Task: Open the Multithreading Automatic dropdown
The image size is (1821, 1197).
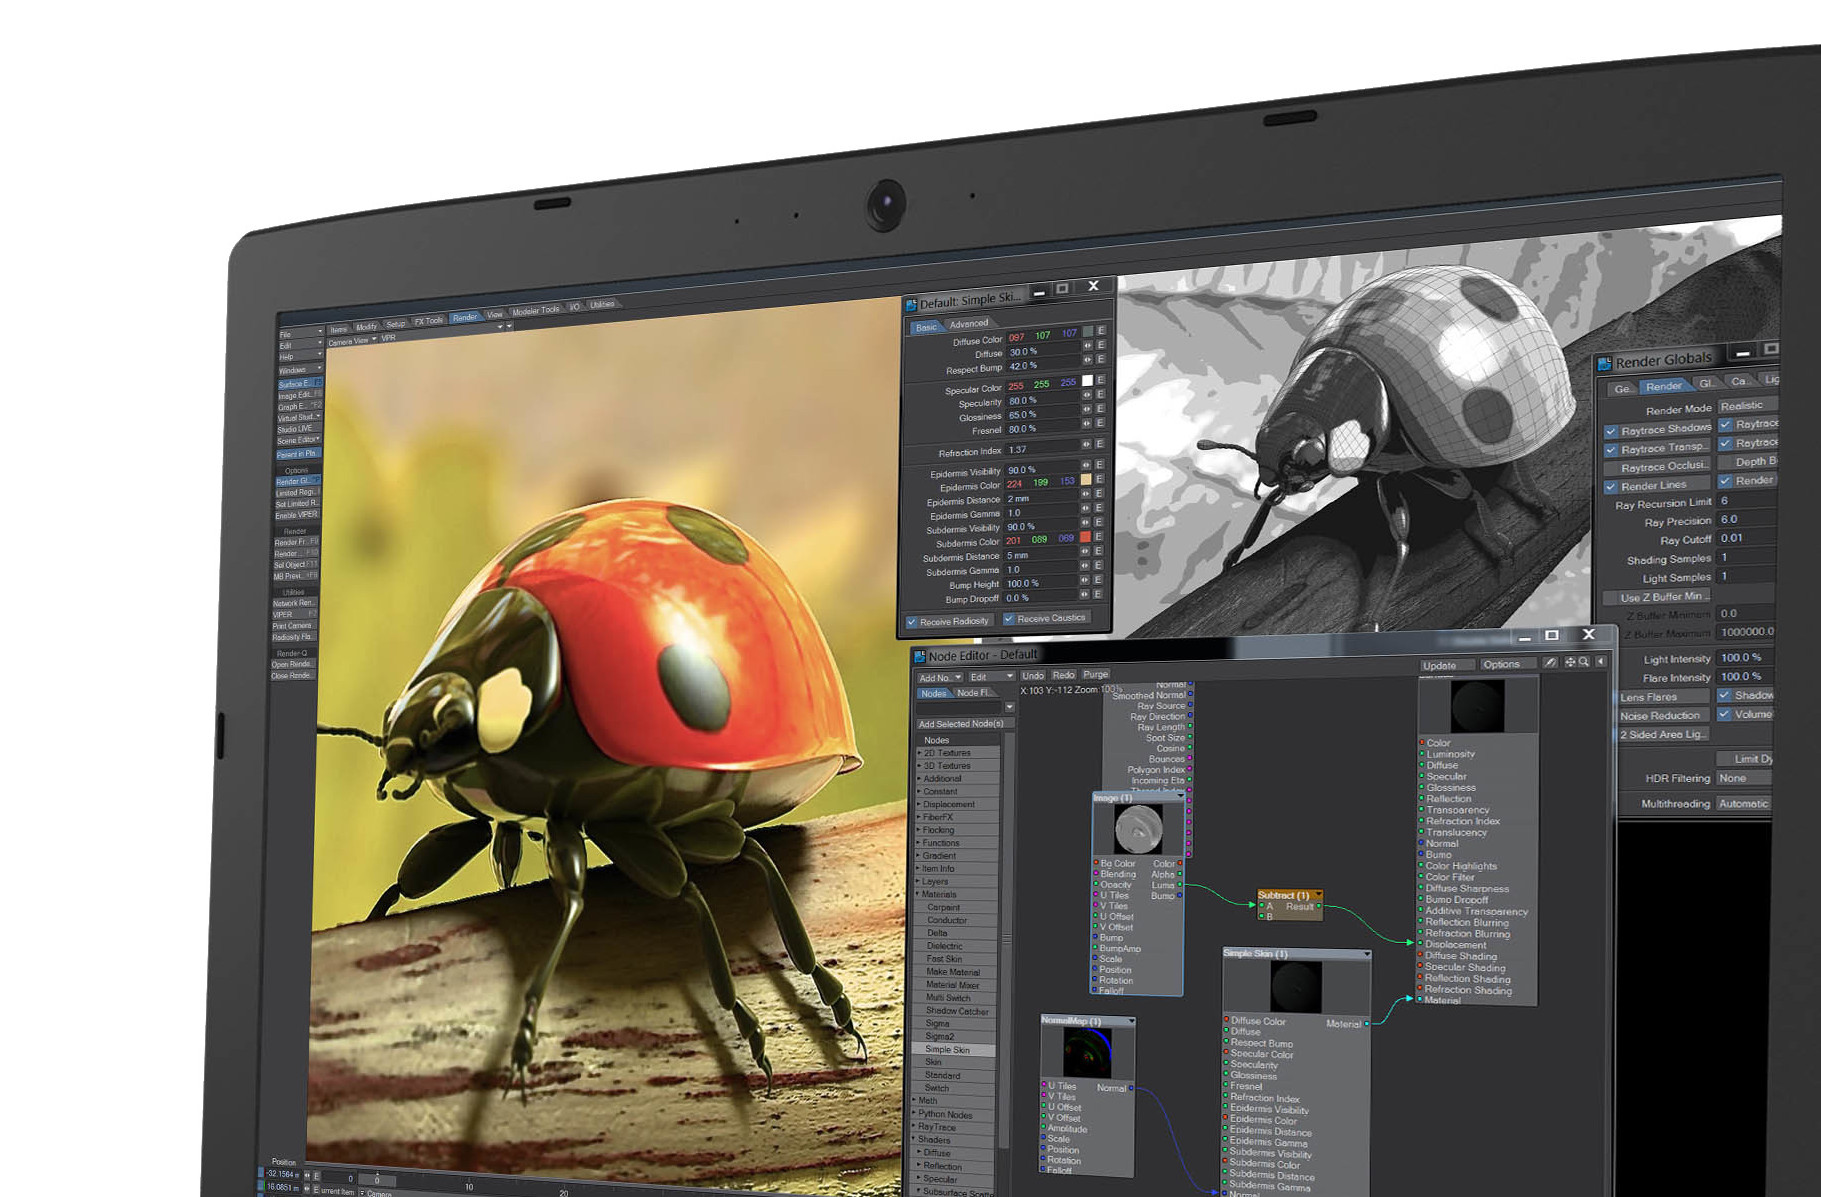Action: (1745, 804)
